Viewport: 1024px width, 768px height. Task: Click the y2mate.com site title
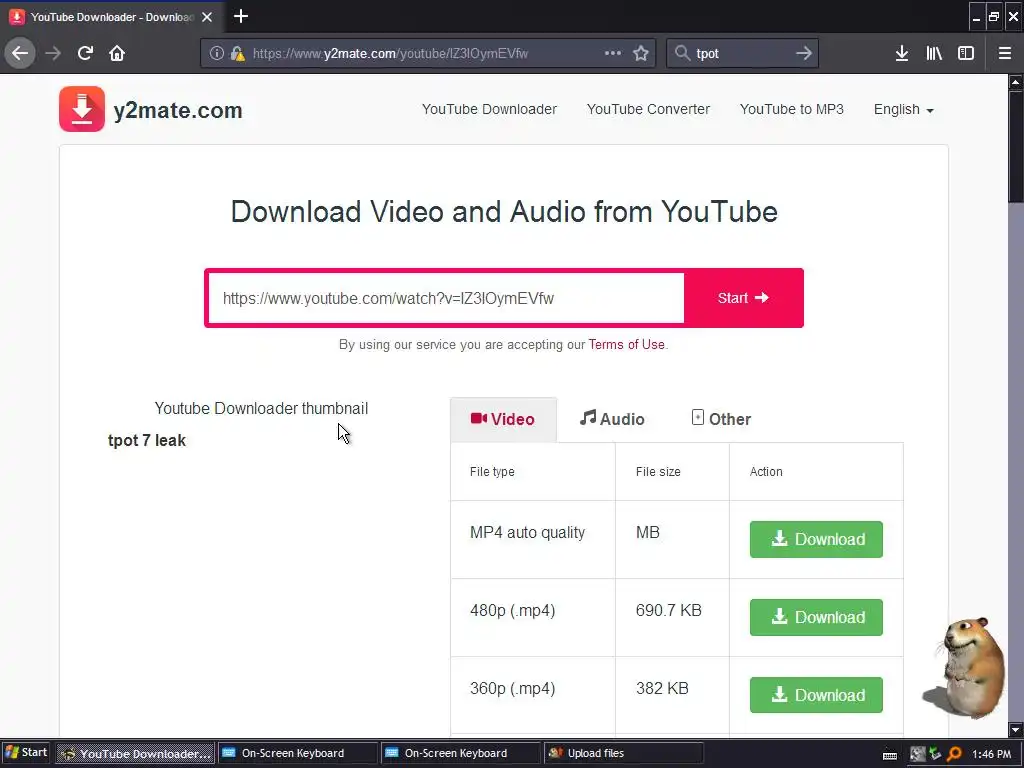(178, 110)
